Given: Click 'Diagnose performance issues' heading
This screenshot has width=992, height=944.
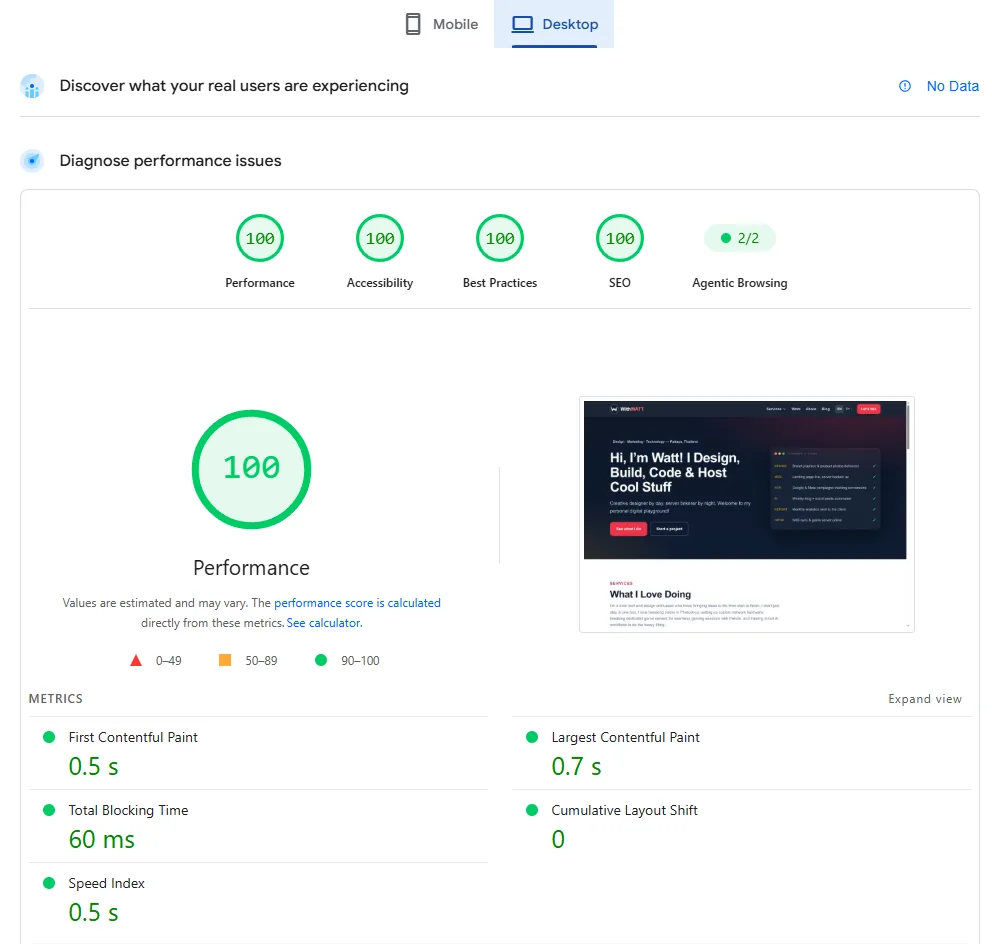Looking at the screenshot, I should click(170, 161).
